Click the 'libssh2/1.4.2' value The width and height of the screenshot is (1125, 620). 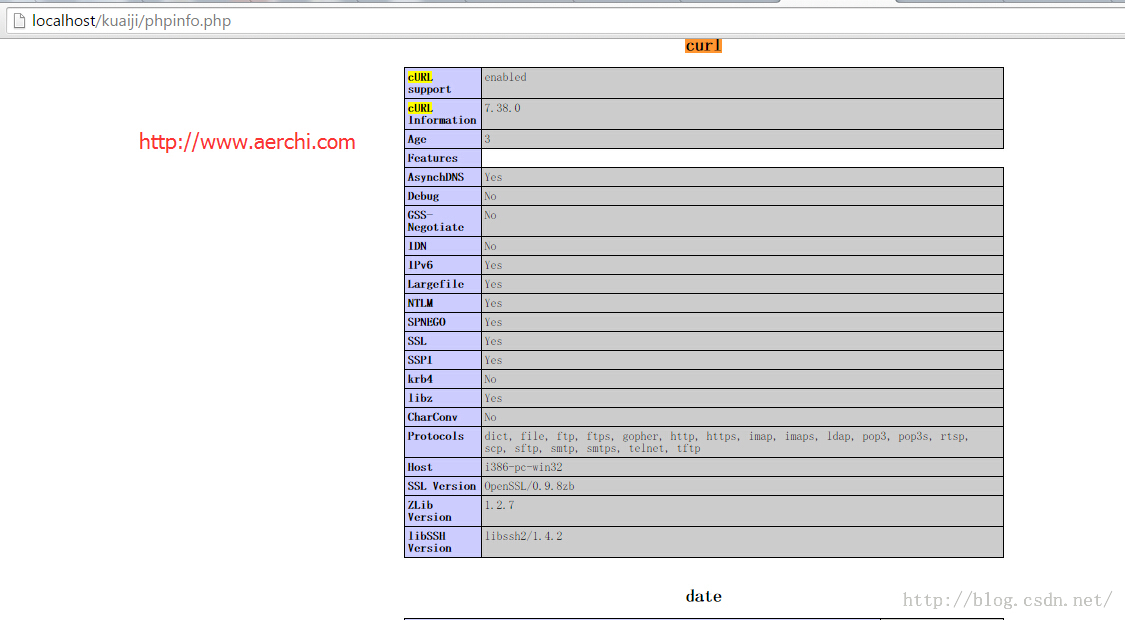[x=523, y=536]
